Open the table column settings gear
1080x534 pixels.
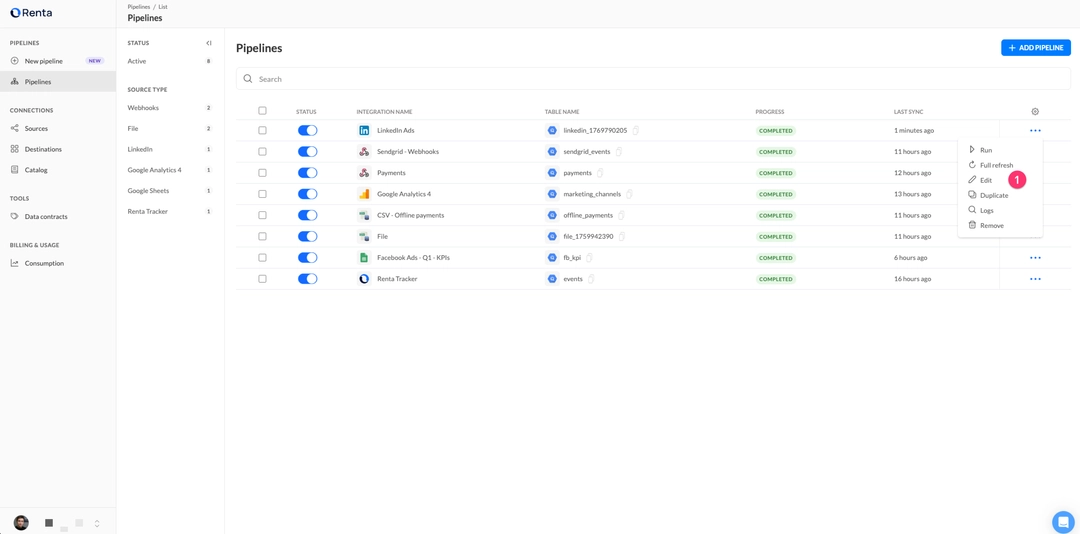click(x=1035, y=112)
